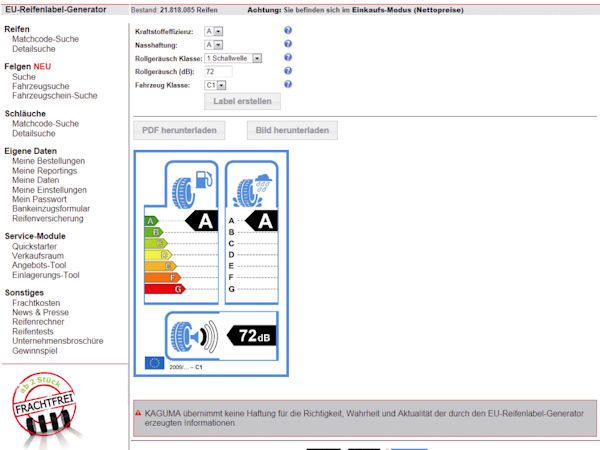The image size is (600, 450).
Task: Open Meine Bestellungen
Action: click(x=49, y=161)
